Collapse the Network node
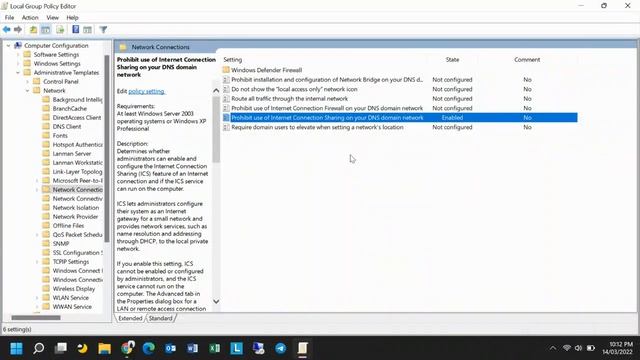The height and width of the screenshot is (360, 640). tap(27, 91)
